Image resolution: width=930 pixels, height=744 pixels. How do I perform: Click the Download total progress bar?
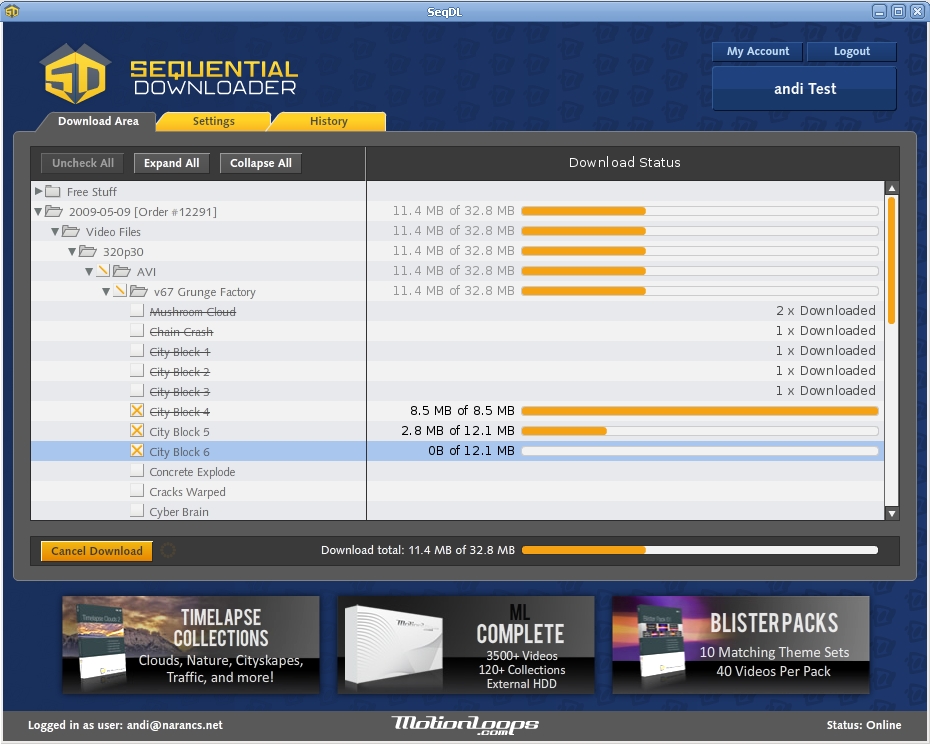(x=700, y=550)
